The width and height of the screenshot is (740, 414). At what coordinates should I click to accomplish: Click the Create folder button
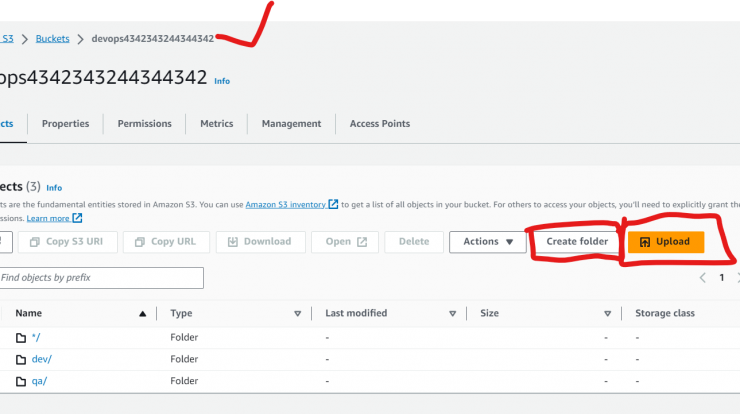(577, 242)
